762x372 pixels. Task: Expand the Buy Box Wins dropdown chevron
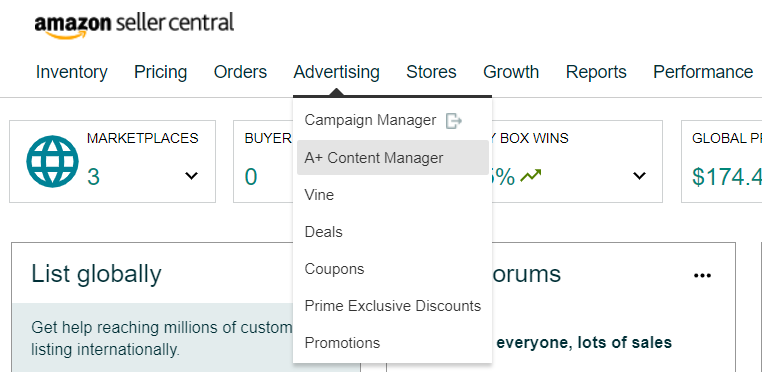(x=639, y=176)
